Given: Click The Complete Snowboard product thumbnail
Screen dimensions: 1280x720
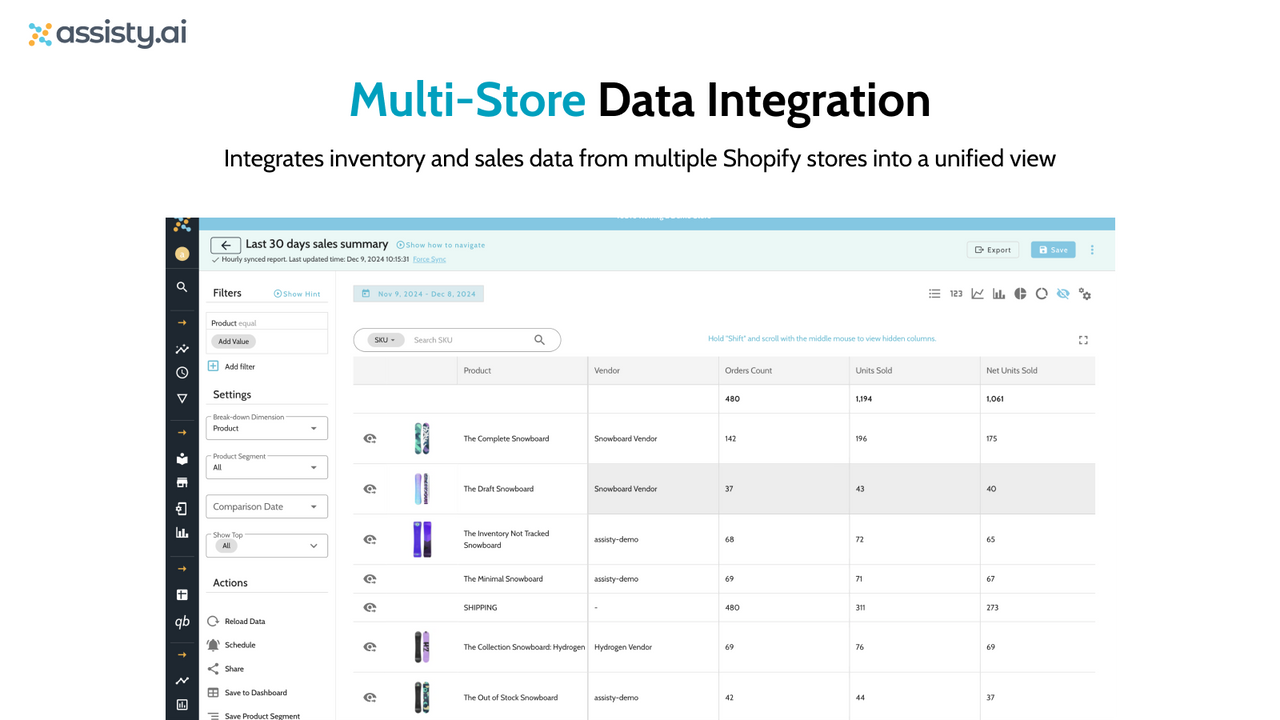Looking at the screenshot, I should click(422, 439).
